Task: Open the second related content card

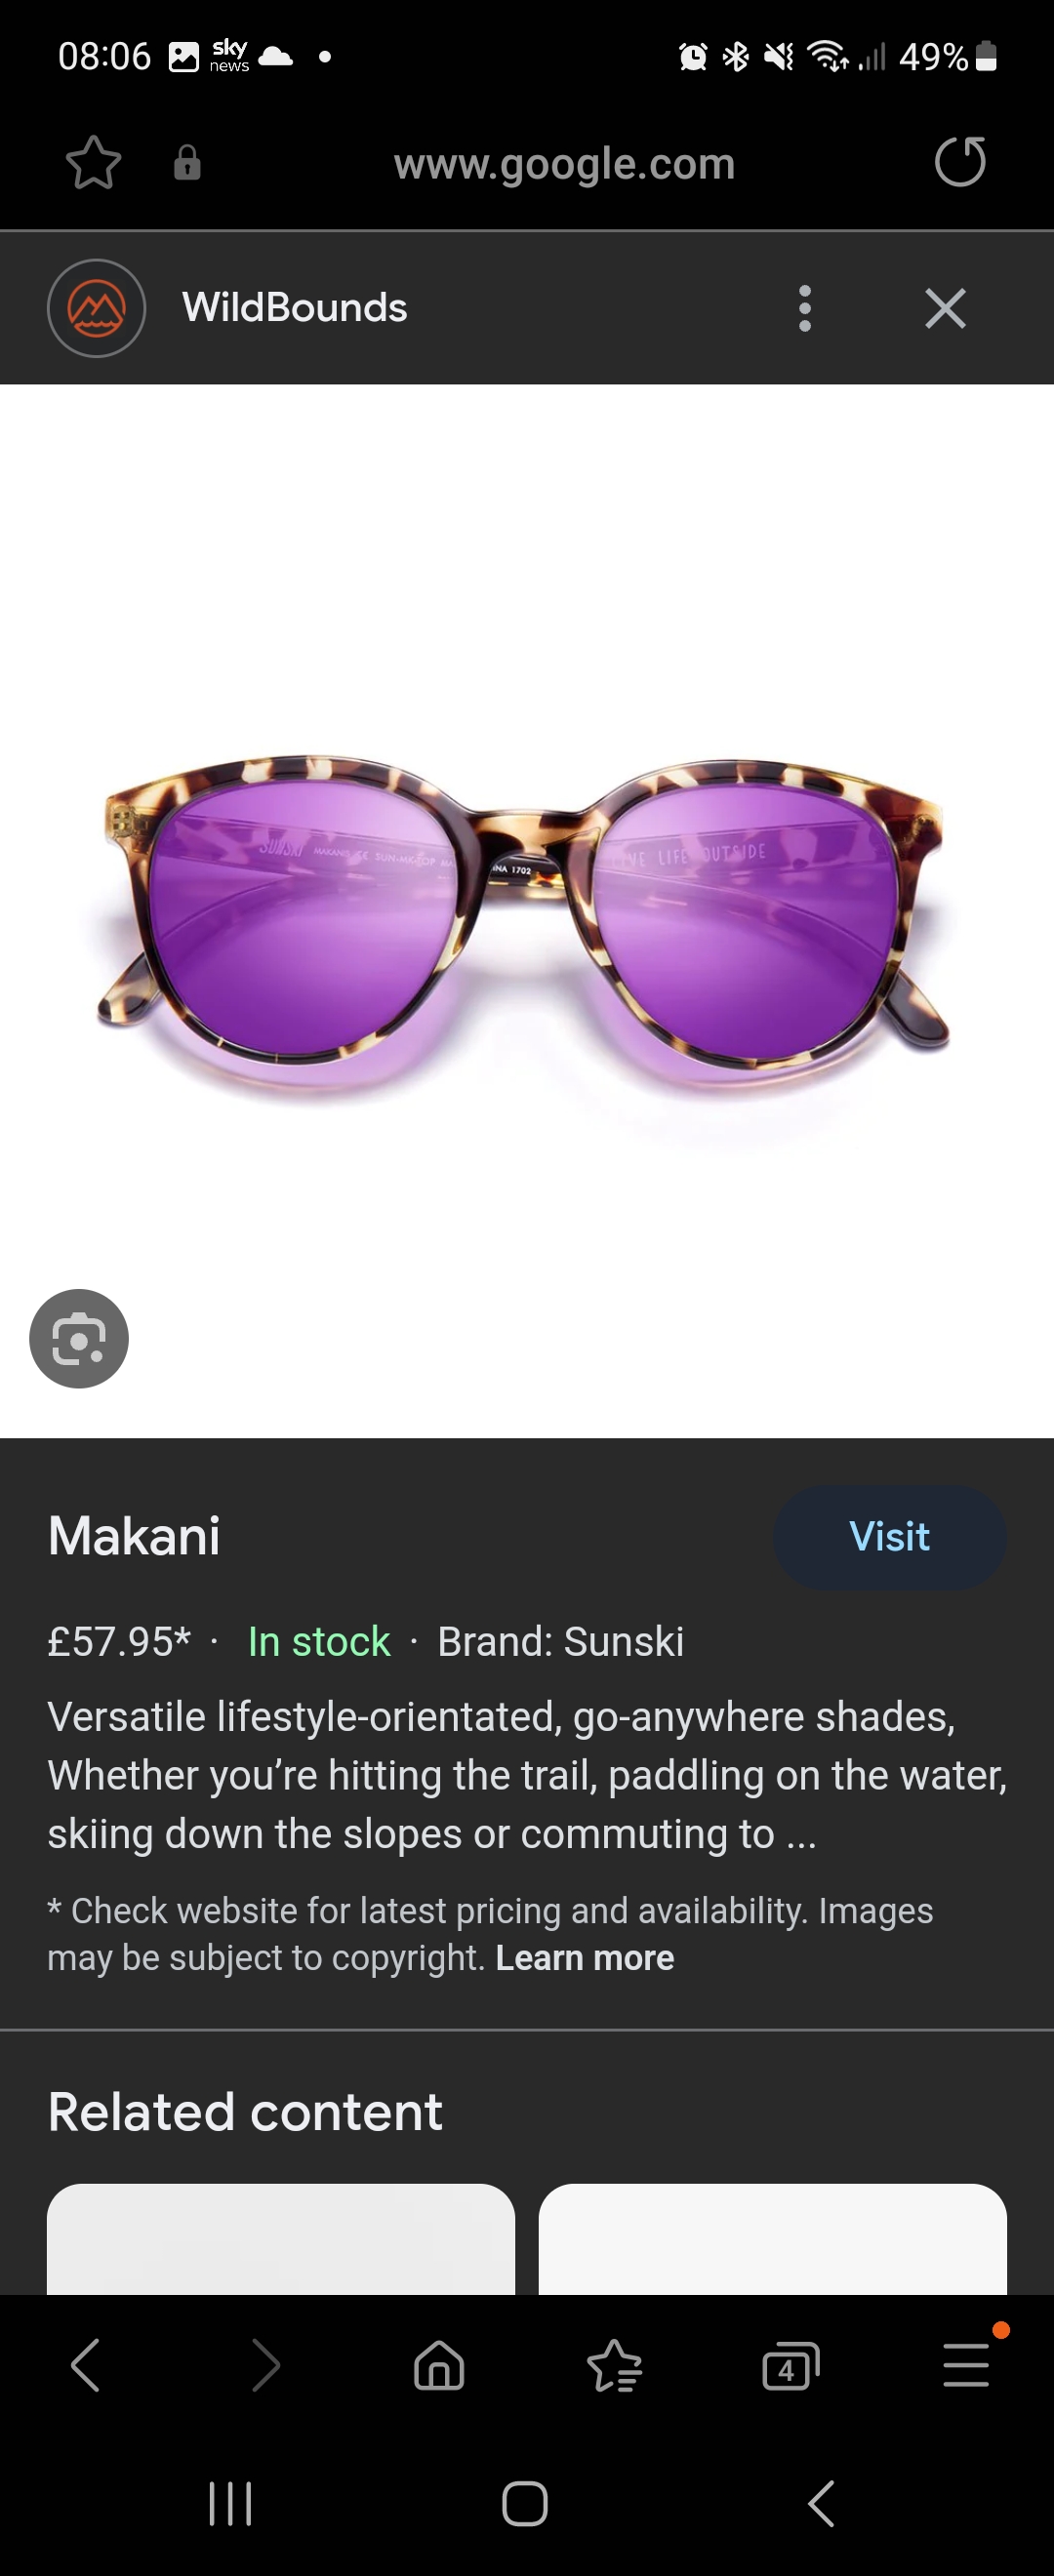Action: pyautogui.click(x=772, y=2239)
